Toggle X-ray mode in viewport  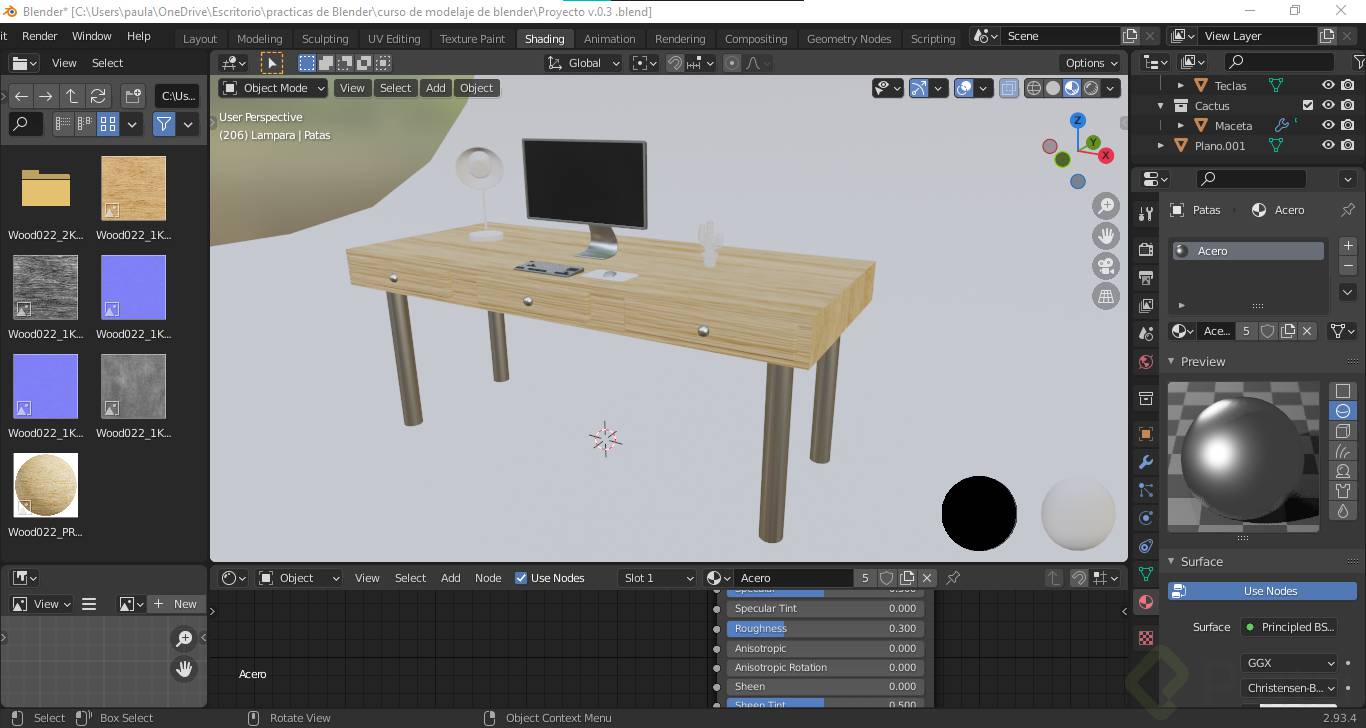(x=1008, y=88)
